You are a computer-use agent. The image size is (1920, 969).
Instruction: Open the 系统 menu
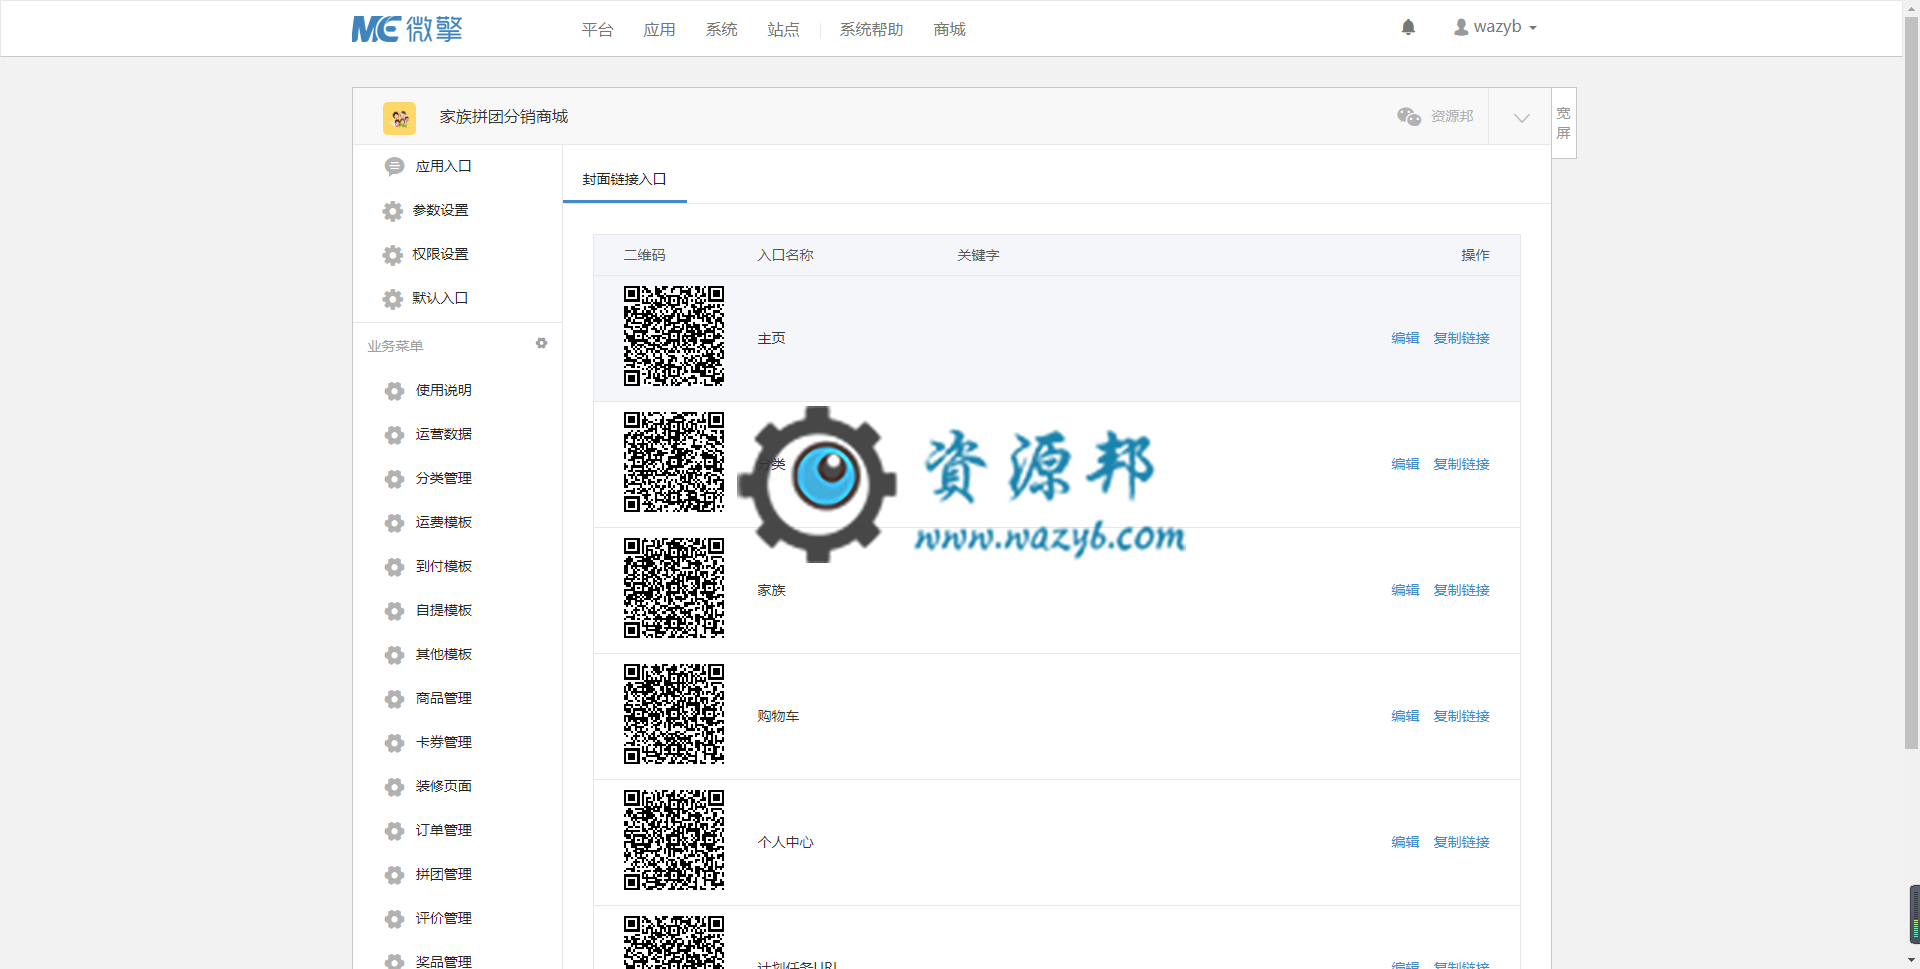click(x=722, y=30)
